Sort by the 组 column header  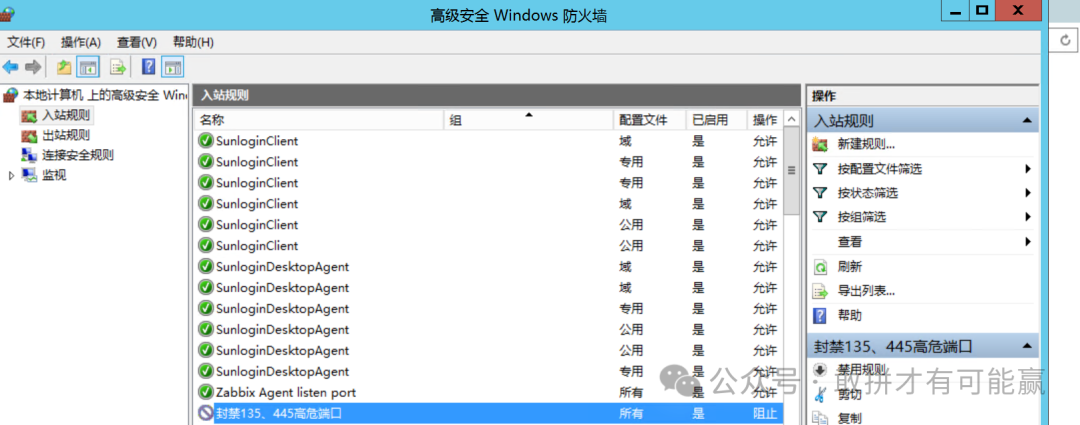pos(529,120)
